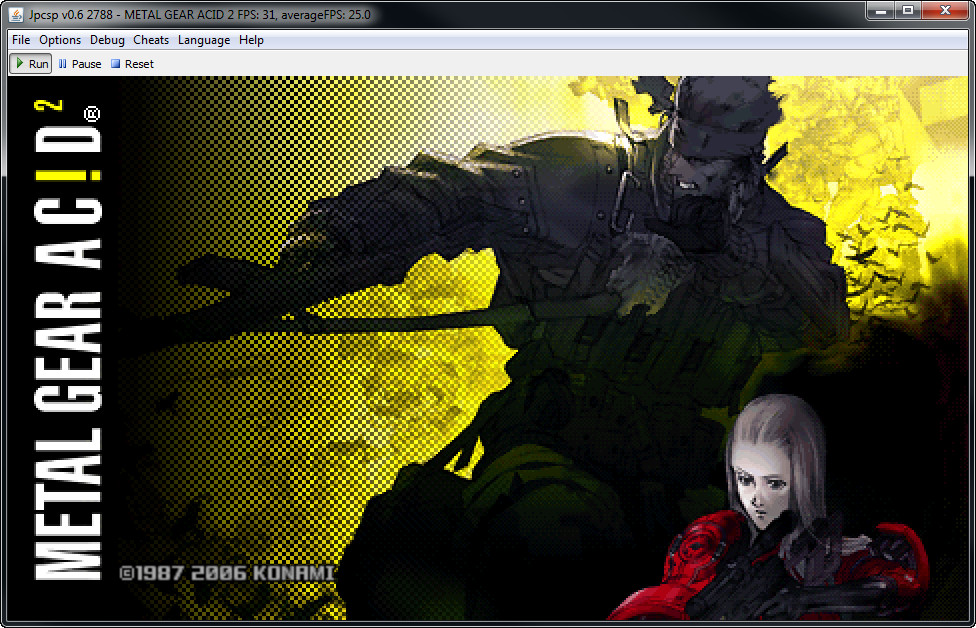
Task: Click the game screen showing Metal Gear Acid 2
Action: (x=488, y=348)
